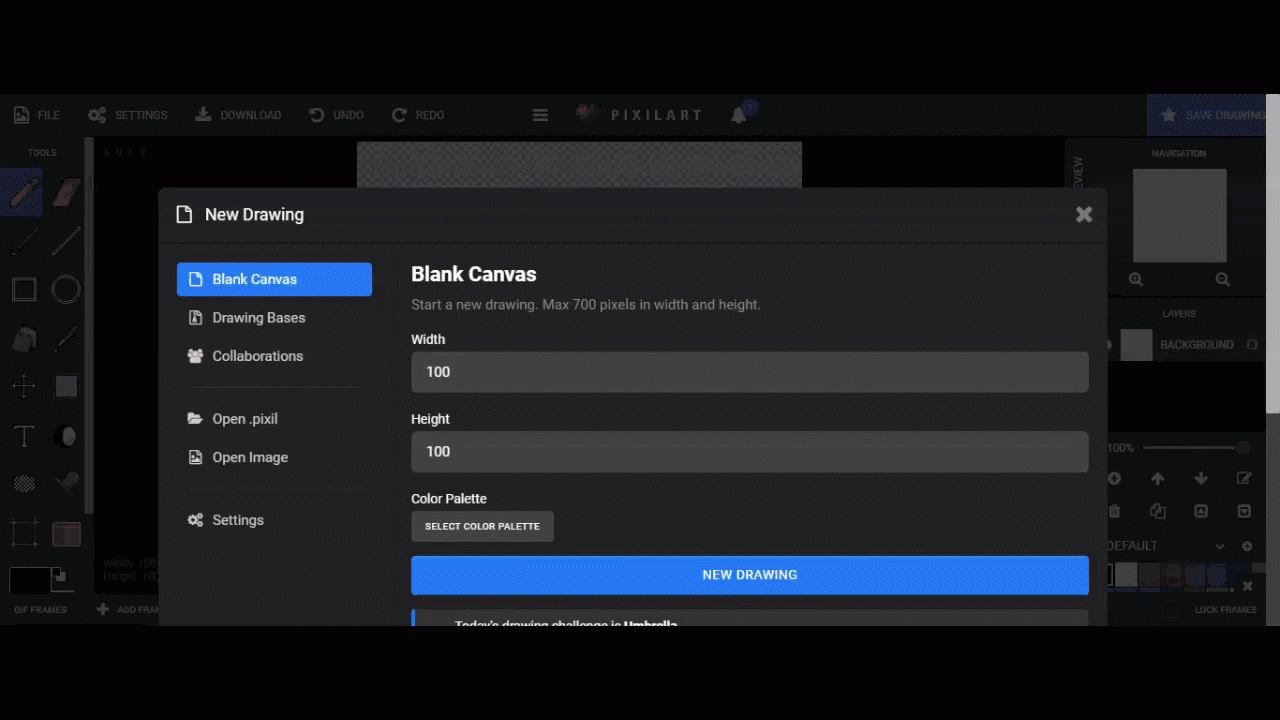Focus the Height input field
This screenshot has height=720, width=1280.
[750, 452]
